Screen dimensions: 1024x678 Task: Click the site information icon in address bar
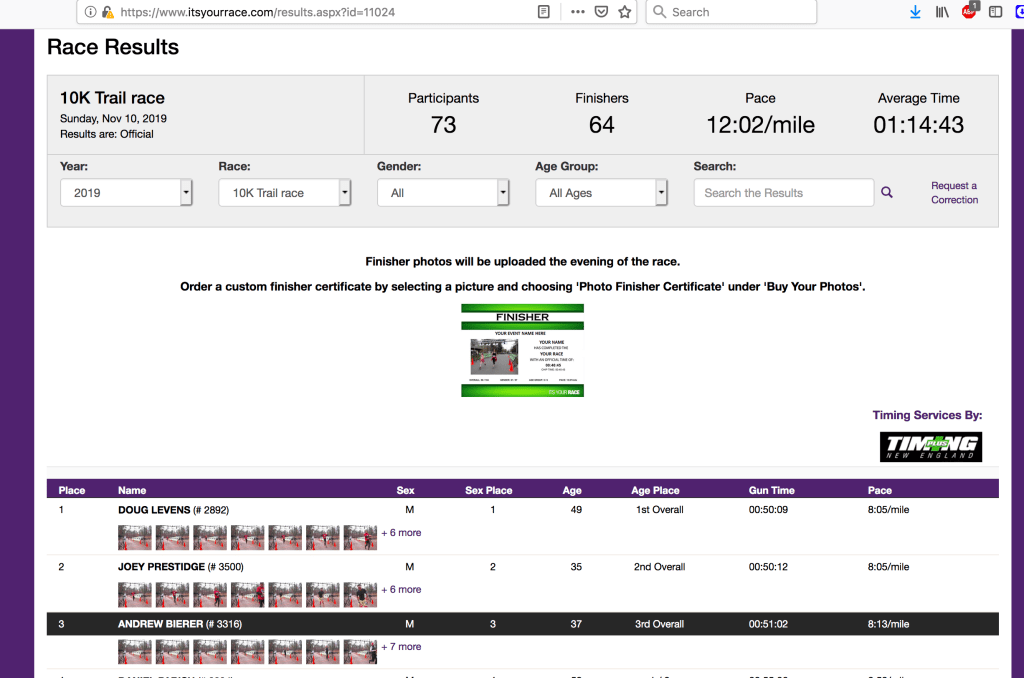coord(91,12)
